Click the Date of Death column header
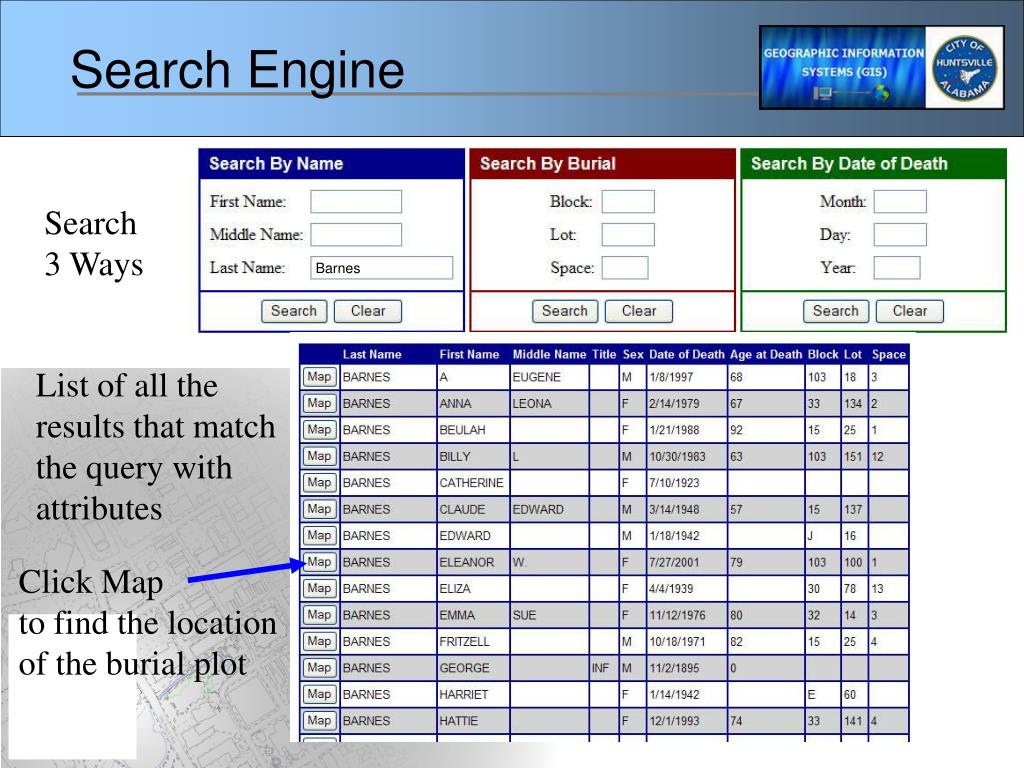The height and width of the screenshot is (768, 1024). (686, 355)
